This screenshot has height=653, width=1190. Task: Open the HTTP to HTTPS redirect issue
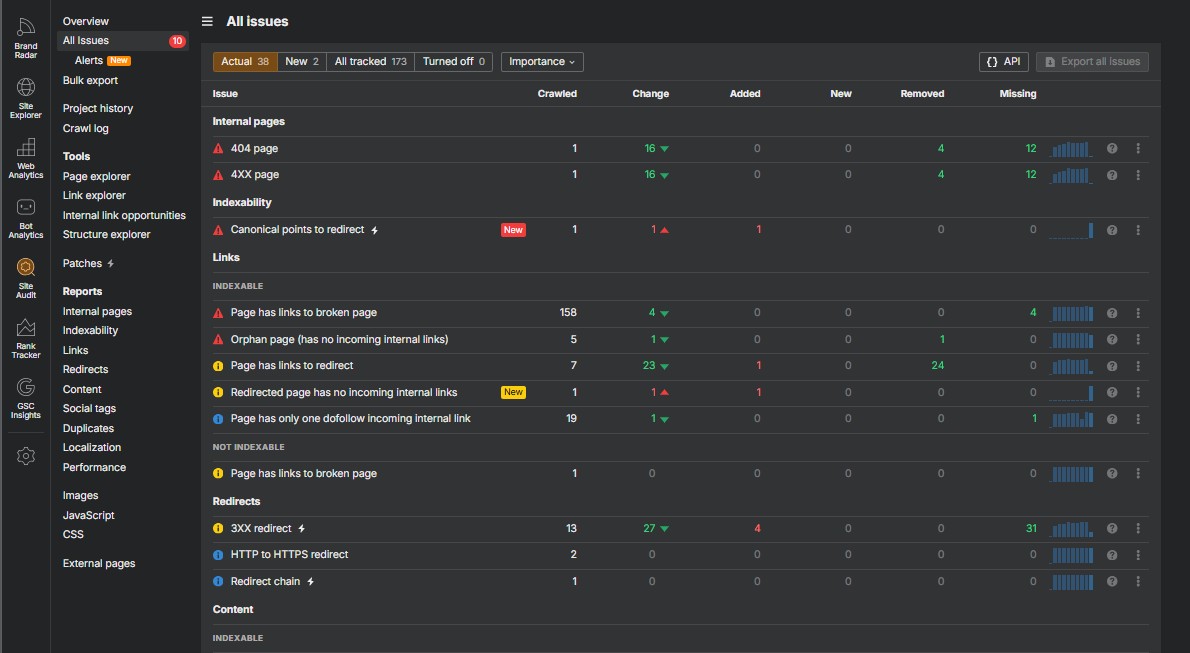coord(289,555)
